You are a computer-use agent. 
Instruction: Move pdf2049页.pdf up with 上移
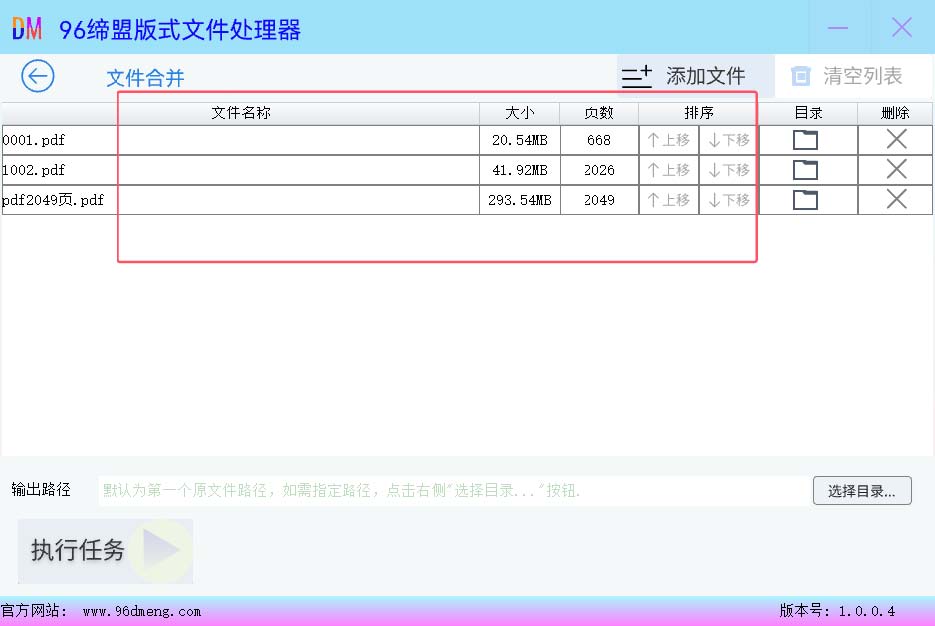pos(668,200)
